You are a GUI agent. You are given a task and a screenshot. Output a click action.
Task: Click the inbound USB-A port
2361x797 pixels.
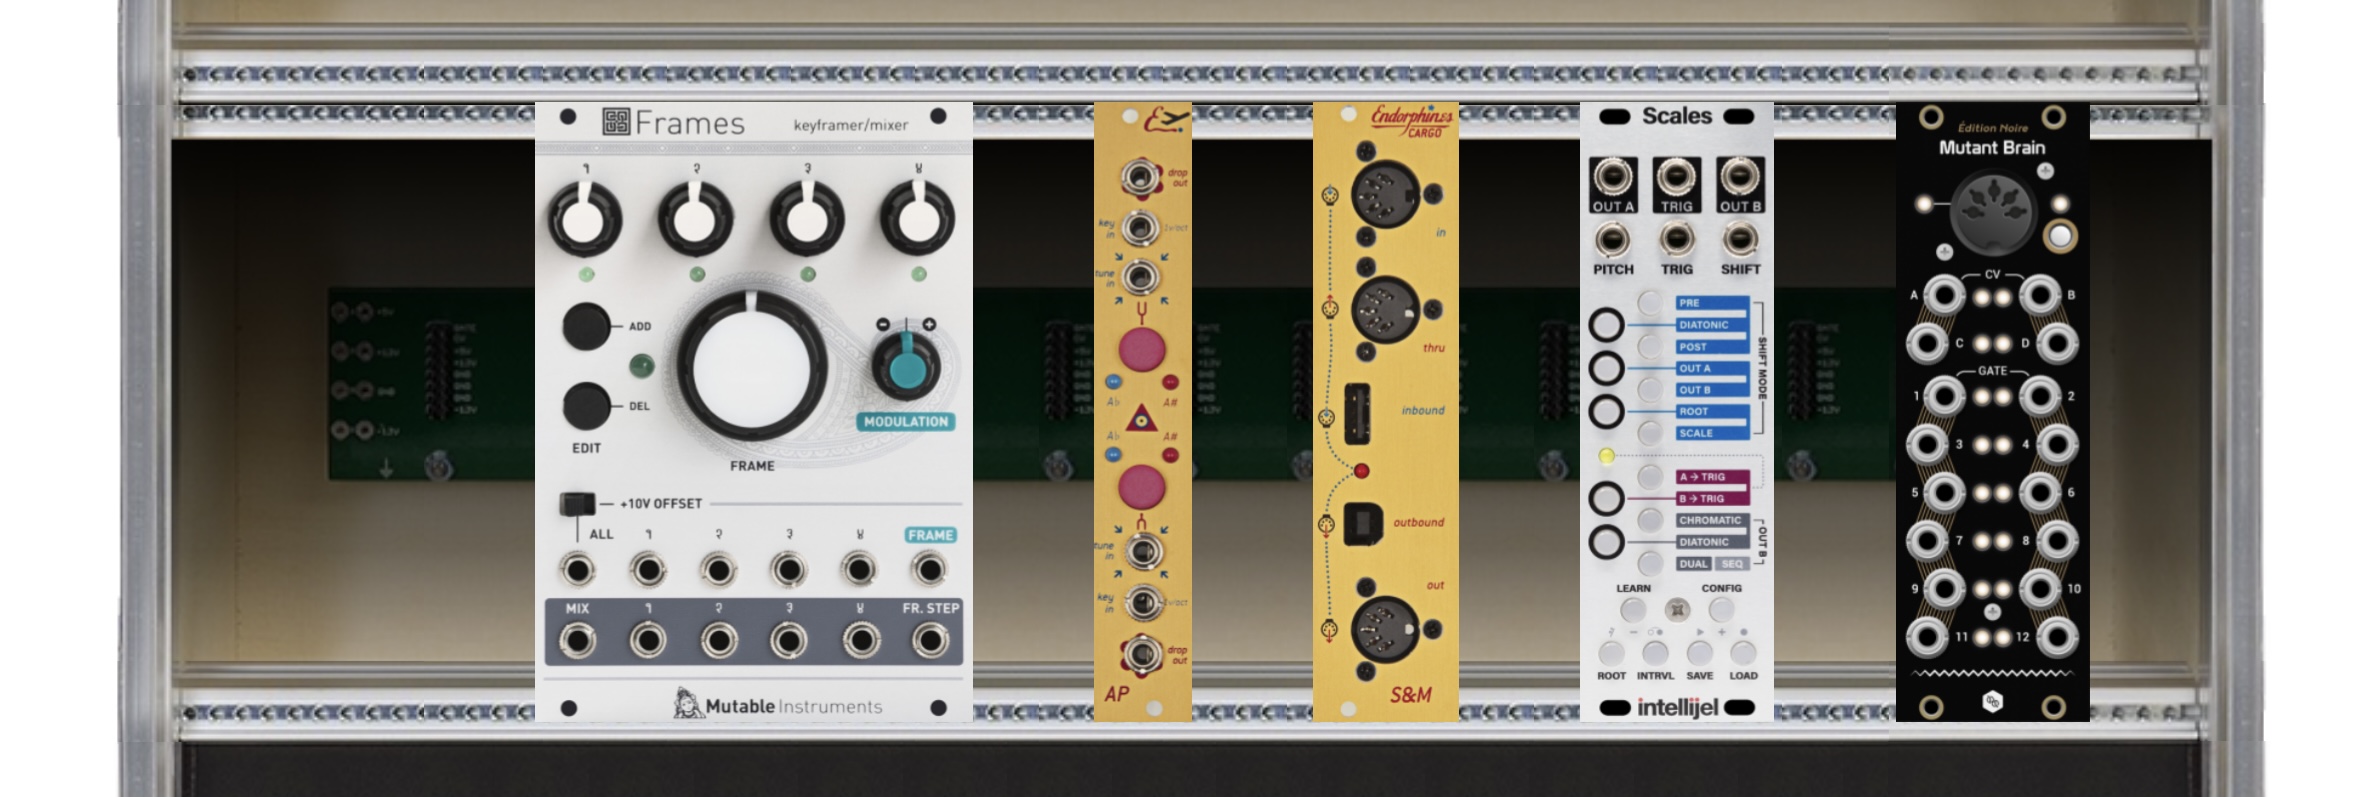(1357, 413)
